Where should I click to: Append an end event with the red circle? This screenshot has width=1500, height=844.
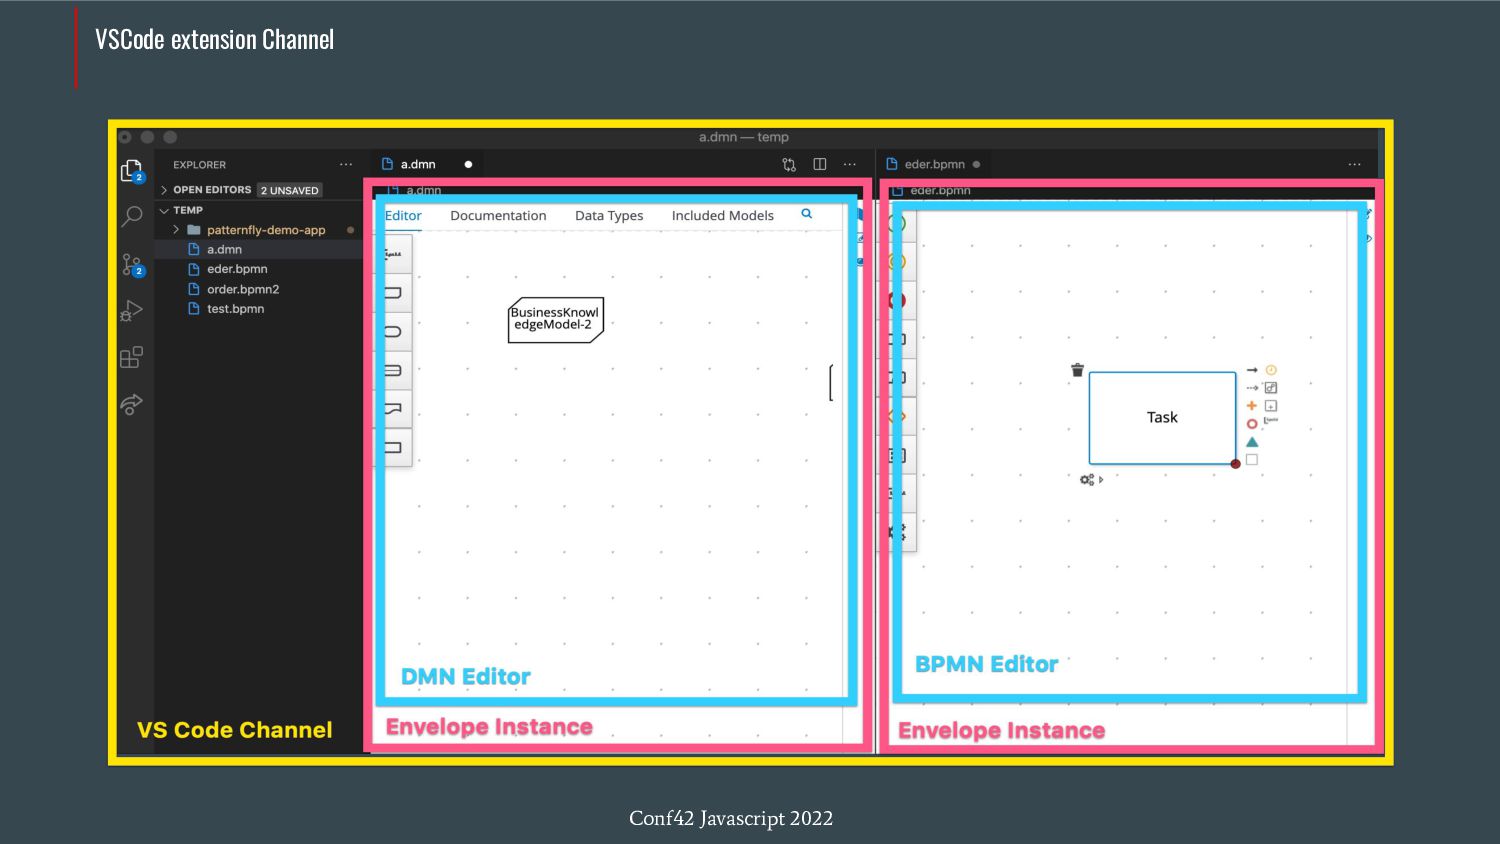[x=1252, y=424]
